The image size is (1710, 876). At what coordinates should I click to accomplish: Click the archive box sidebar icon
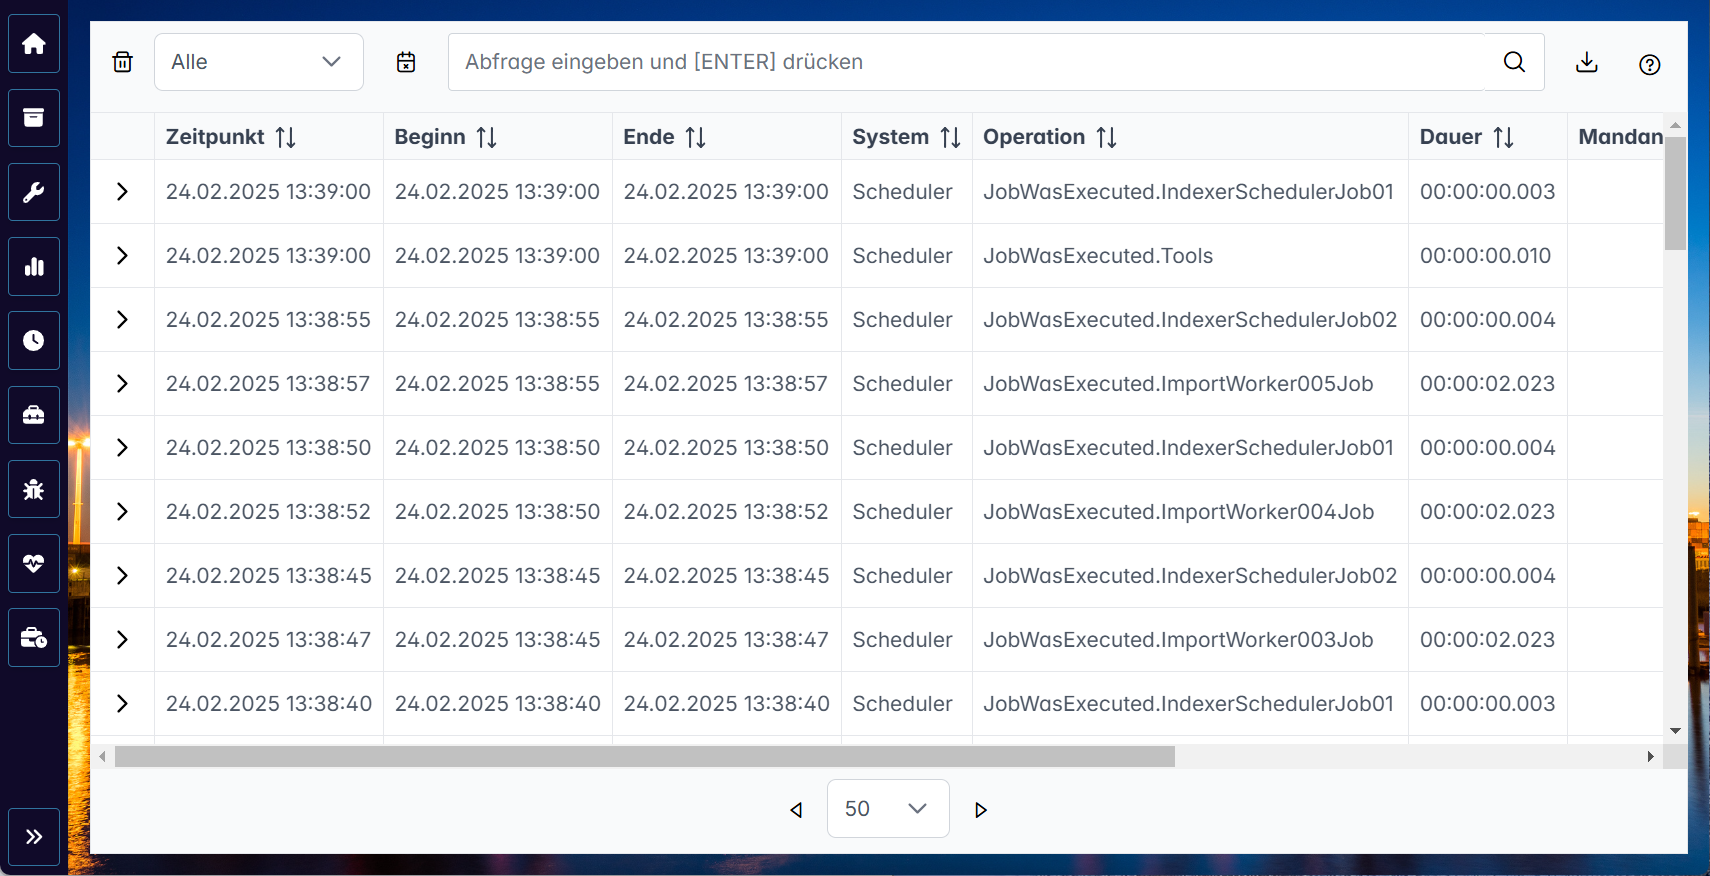pos(34,118)
